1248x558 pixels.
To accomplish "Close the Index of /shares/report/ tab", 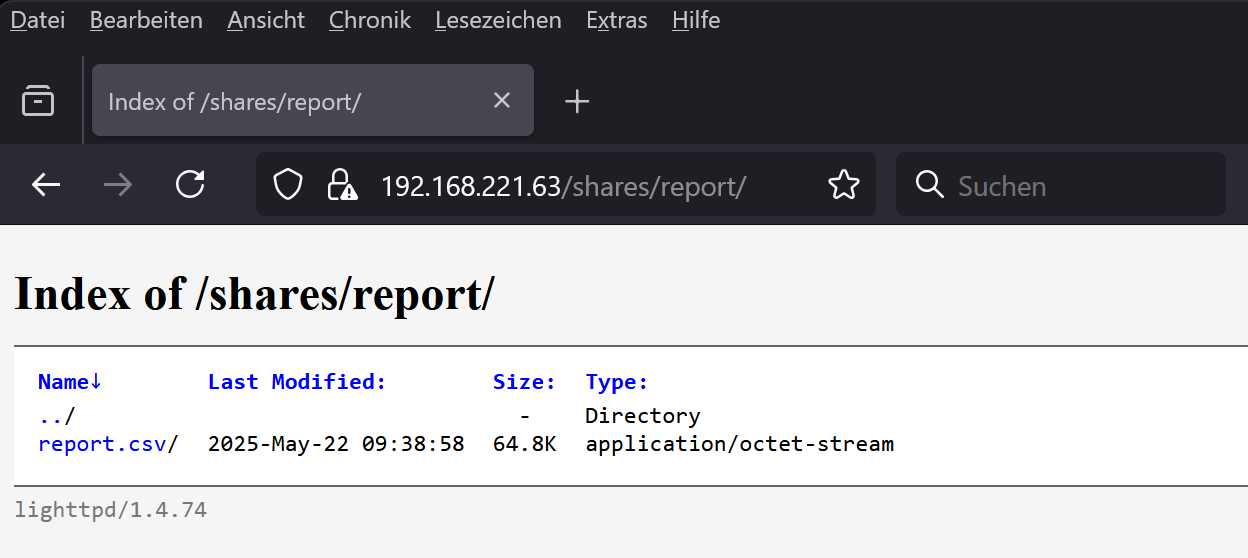I will pos(502,101).
